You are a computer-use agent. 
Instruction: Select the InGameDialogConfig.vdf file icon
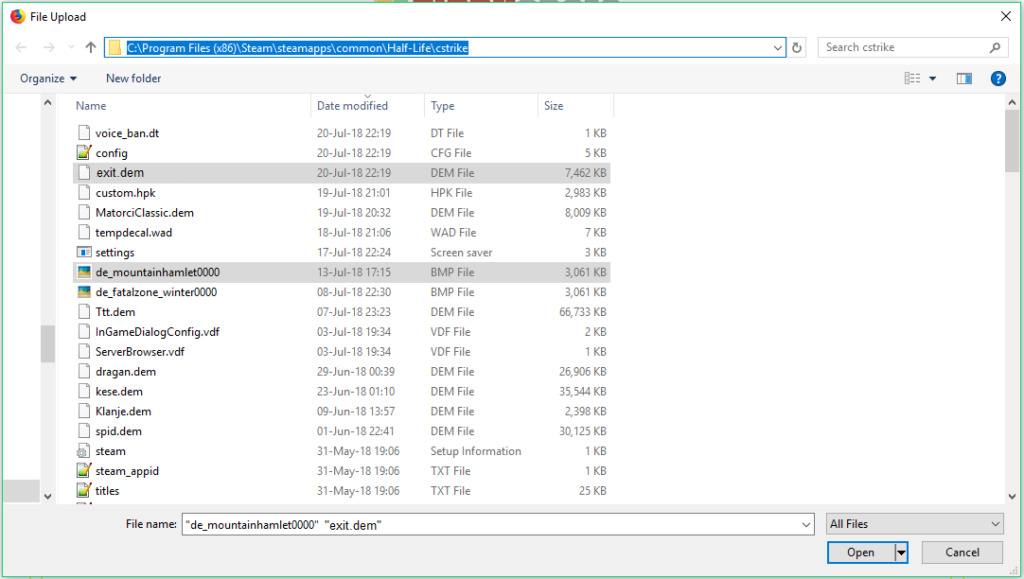point(84,332)
